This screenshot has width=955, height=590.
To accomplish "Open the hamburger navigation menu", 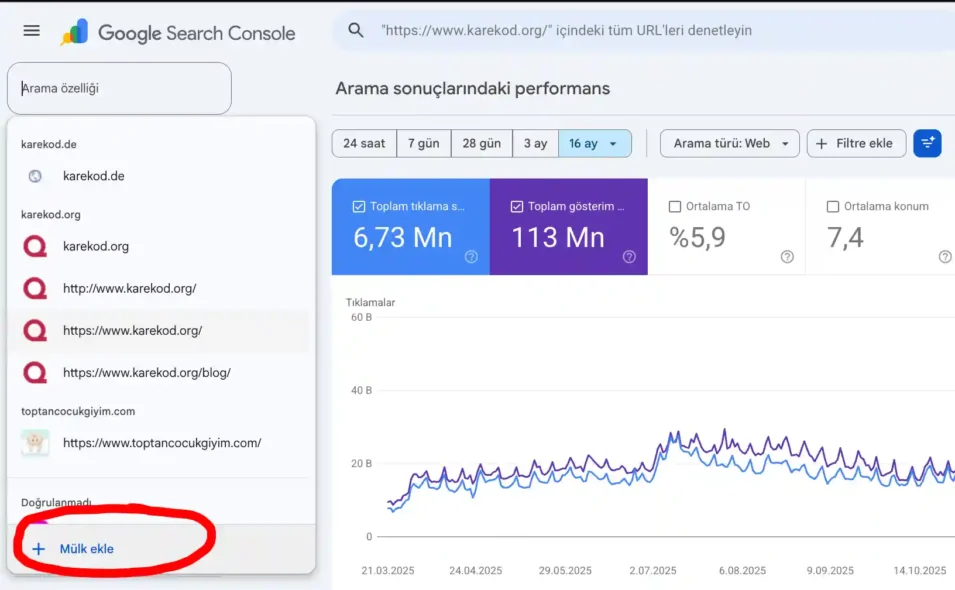I will point(31,30).
